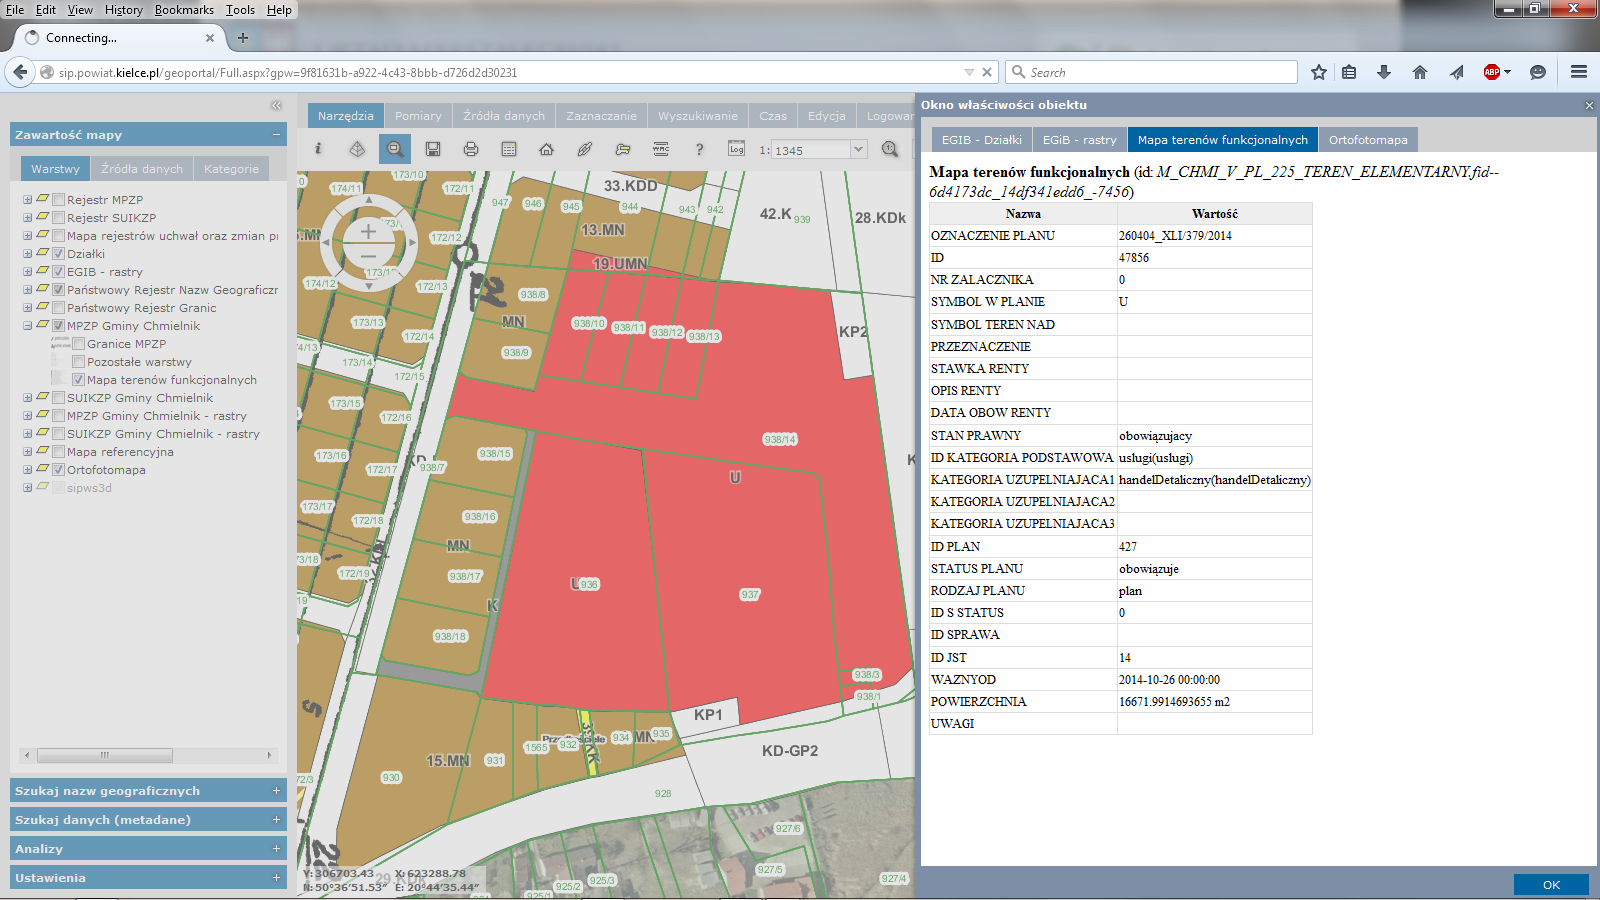Screen dimensions: 1600x900
Task: Collapse MPZP Gminy Chmielnik tree node
Action: [28, 326]
